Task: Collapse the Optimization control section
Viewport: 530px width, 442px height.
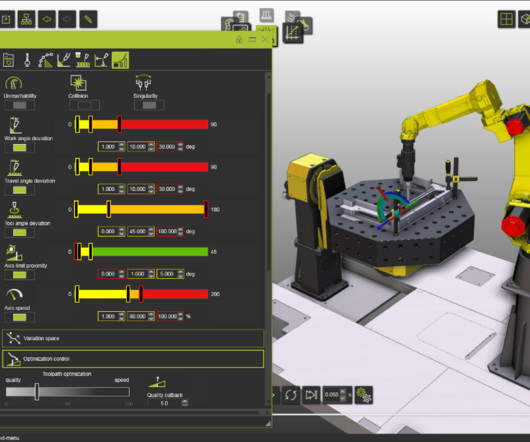Action: pos(133,359)
